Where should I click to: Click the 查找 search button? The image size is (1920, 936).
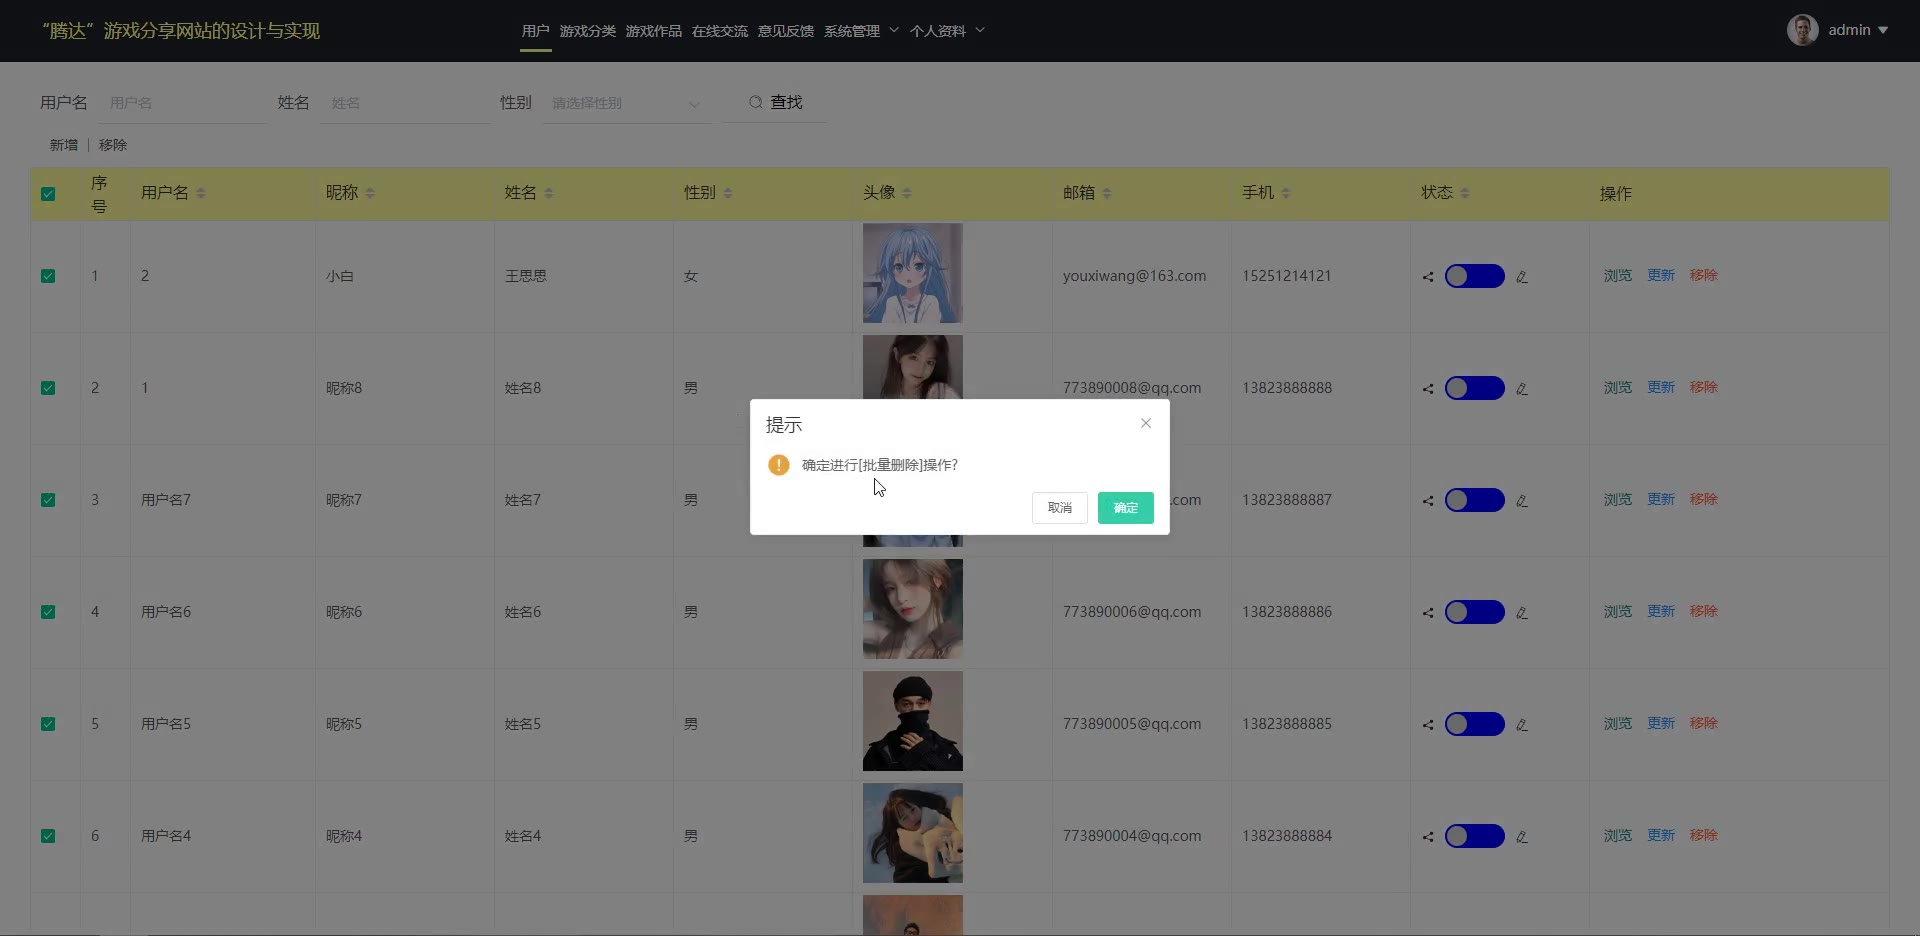[x=777, y=103]
